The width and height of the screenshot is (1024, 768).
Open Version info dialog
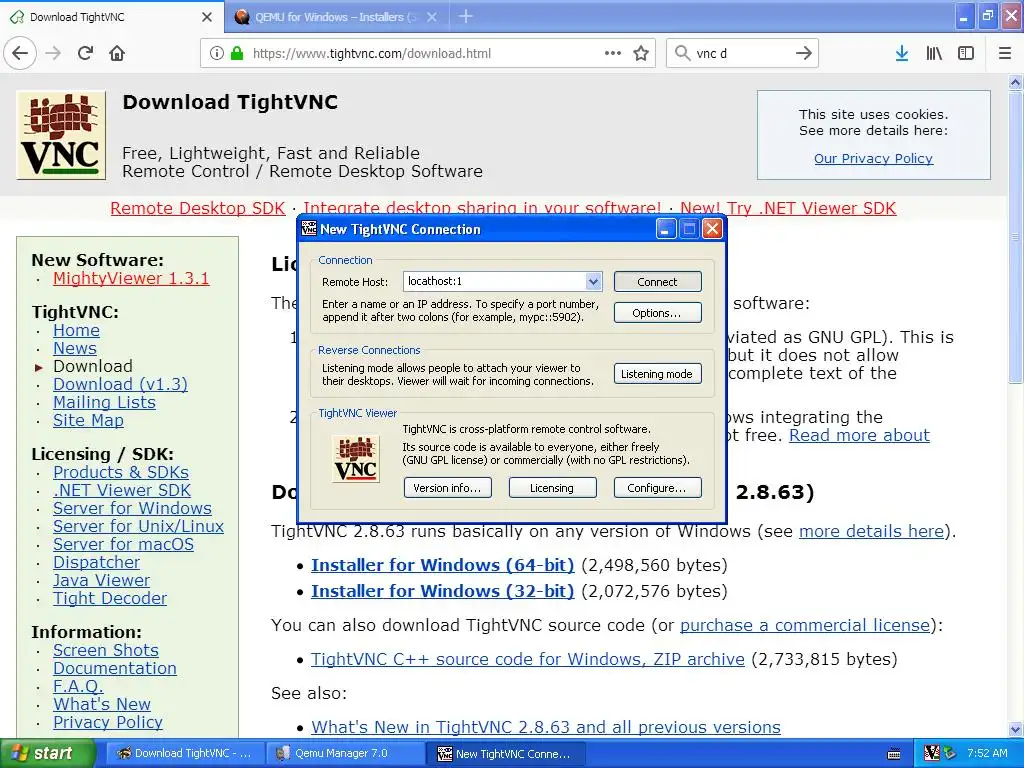pyautogui.click(x=448, y=488)
